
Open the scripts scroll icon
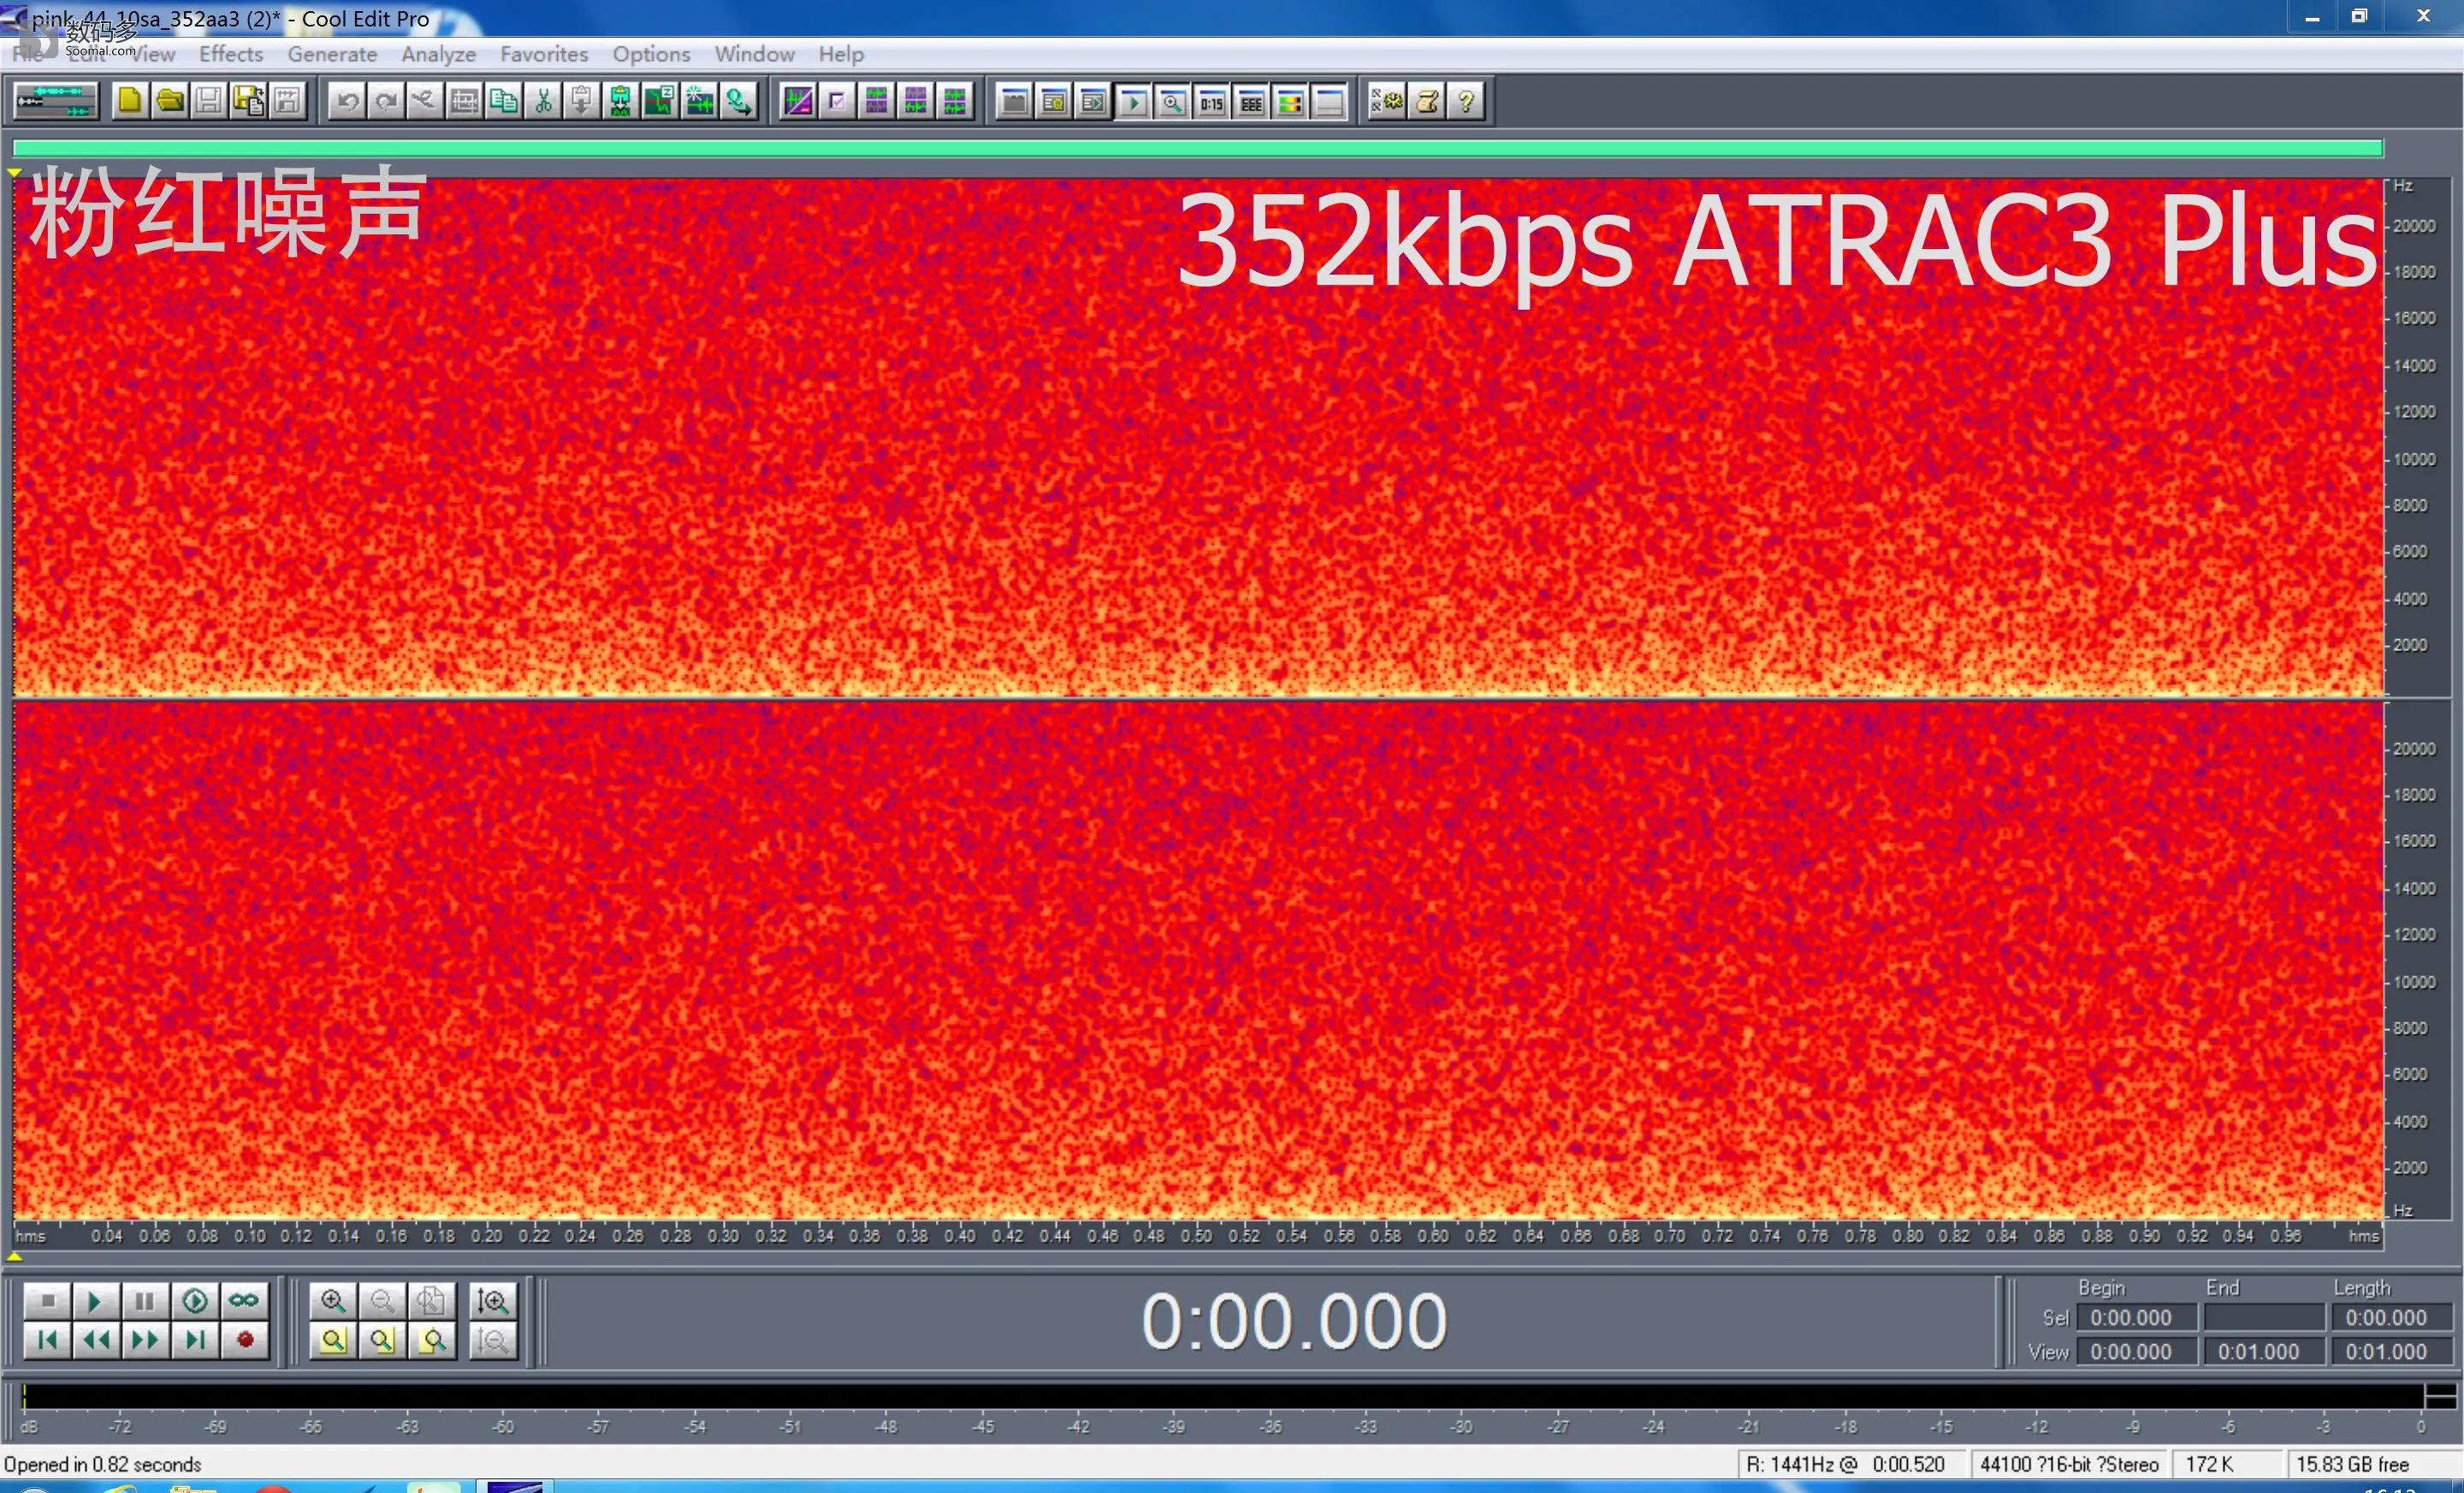pos(1427,101)
